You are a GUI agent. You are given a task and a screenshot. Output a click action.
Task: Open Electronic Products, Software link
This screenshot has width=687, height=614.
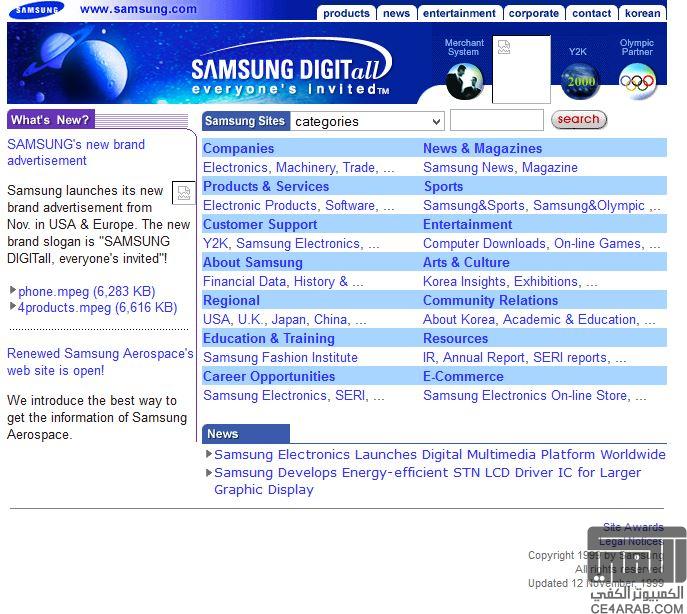pos(298,206)
